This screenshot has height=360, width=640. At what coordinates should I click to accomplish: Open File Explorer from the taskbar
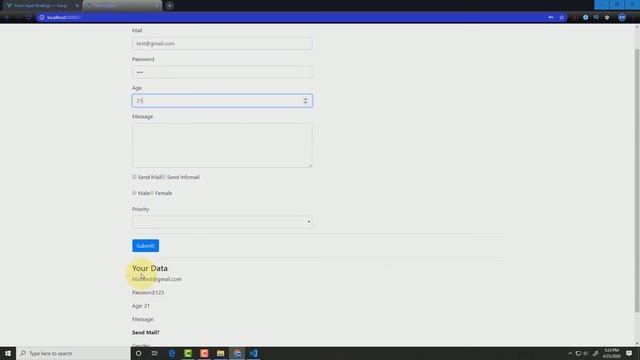pos(221,353)
